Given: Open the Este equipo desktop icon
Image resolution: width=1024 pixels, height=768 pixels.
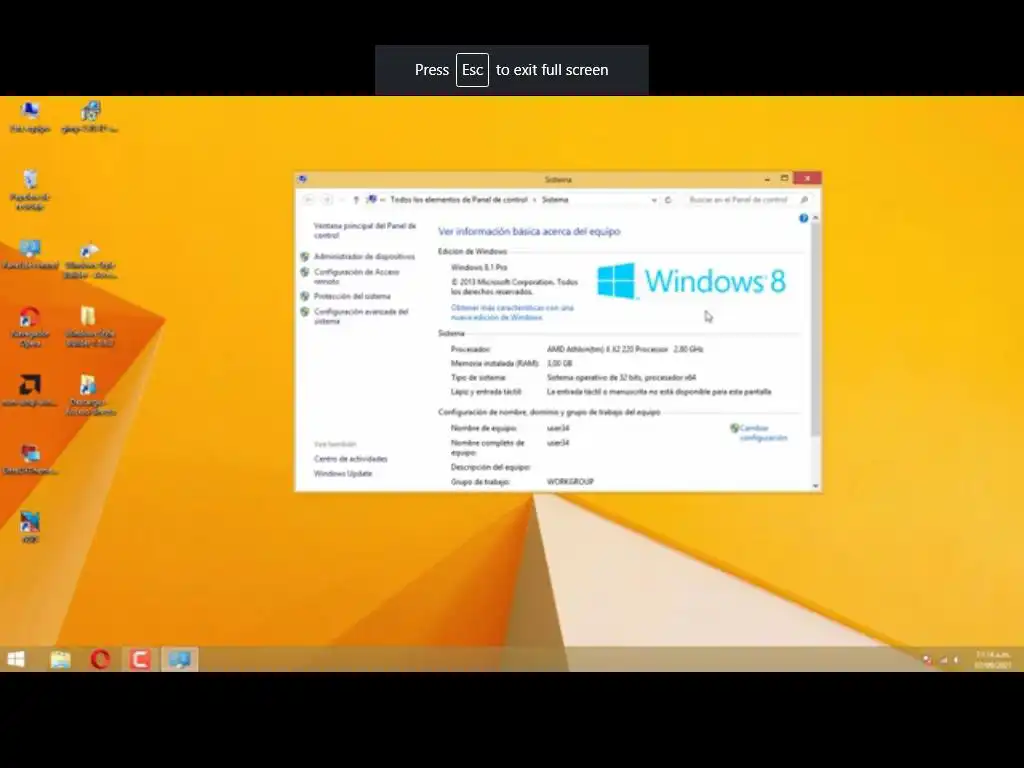Looking at the screenshot, I should point(30,117).
